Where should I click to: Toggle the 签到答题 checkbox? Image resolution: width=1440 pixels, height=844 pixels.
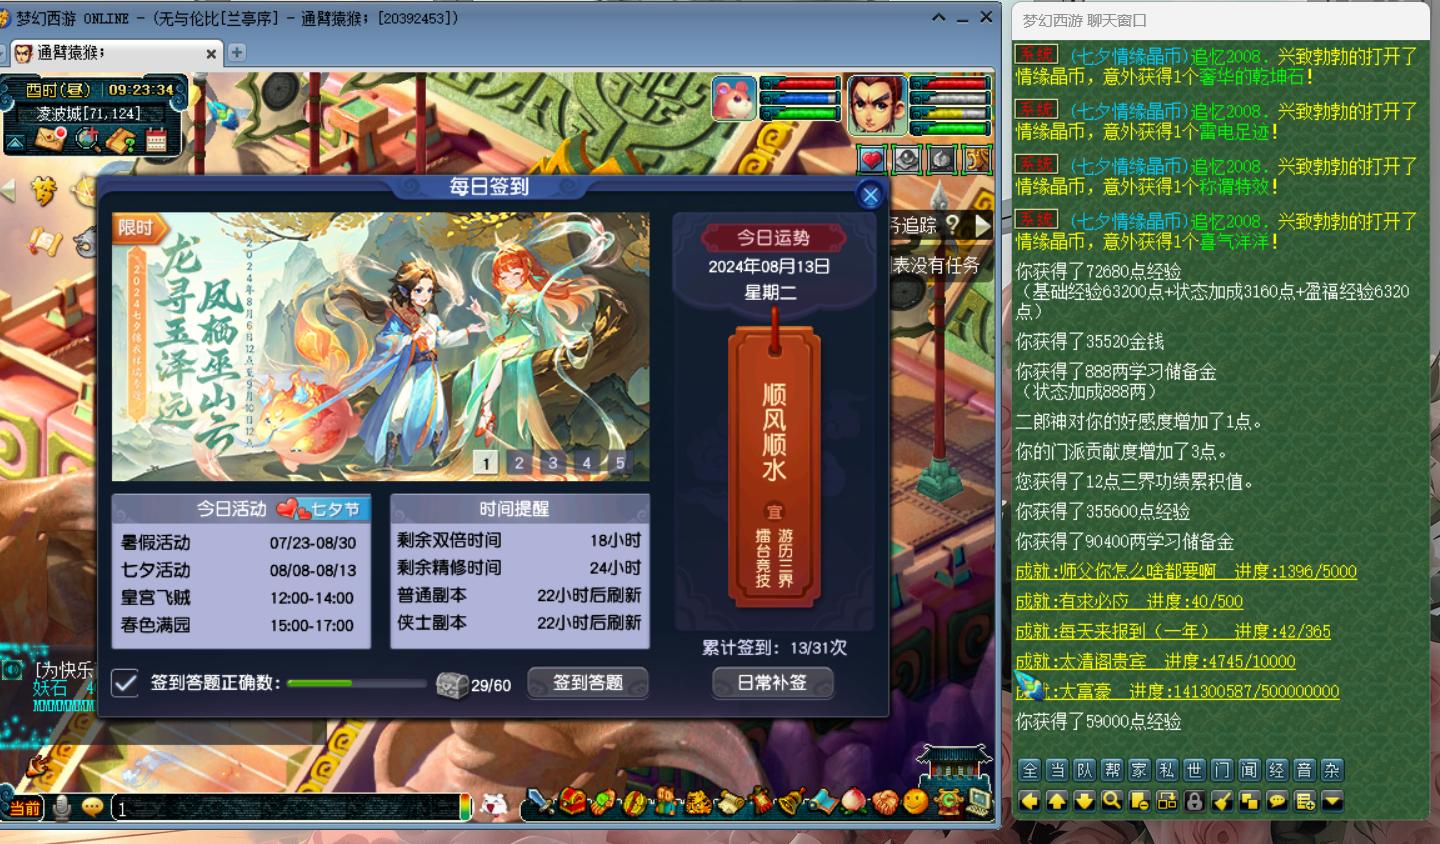[x=125, y=683]
